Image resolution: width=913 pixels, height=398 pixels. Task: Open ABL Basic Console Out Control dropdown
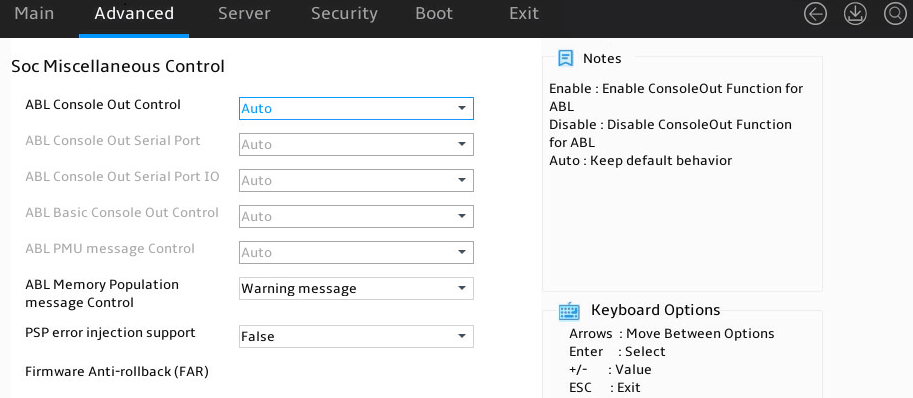point(356,216)
